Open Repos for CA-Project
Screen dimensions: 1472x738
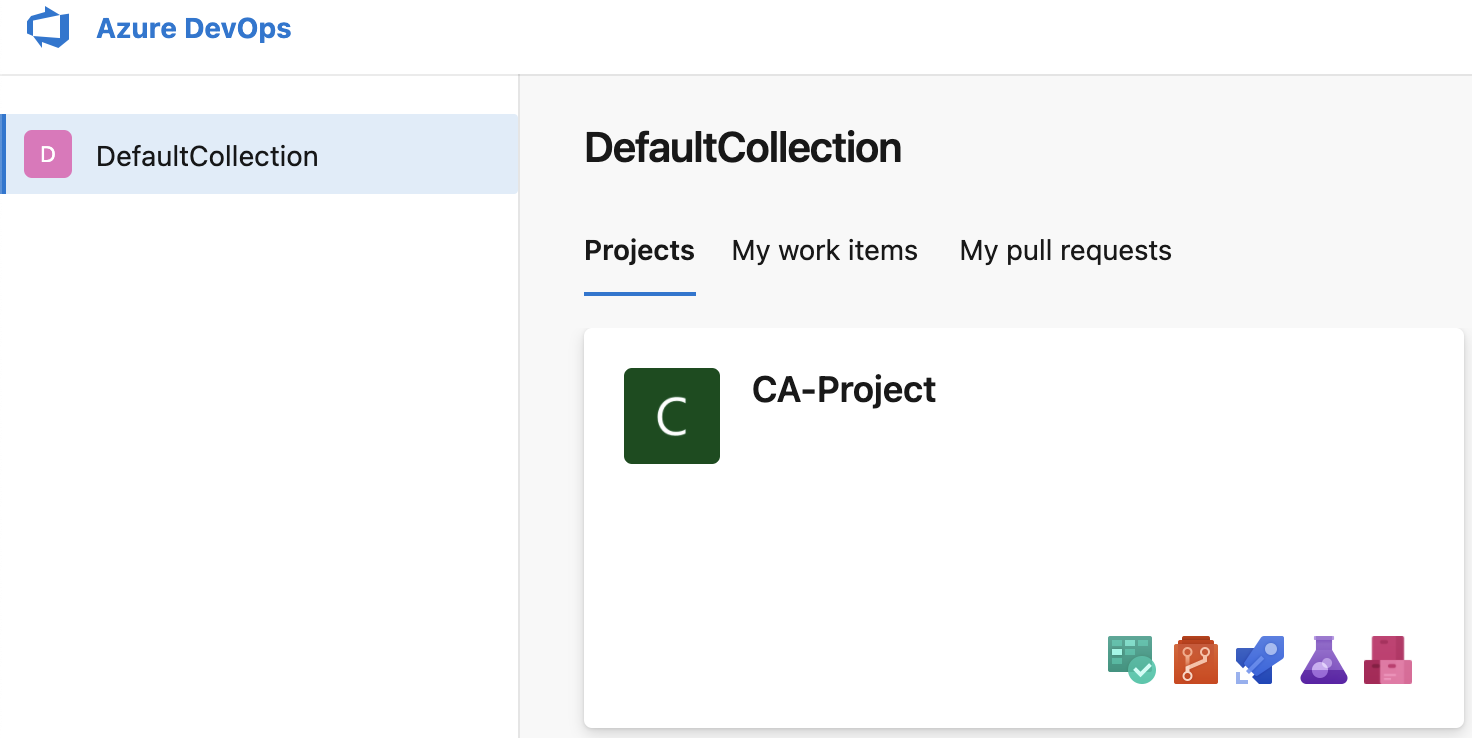pyautogui.click(x=1195, y=660)
